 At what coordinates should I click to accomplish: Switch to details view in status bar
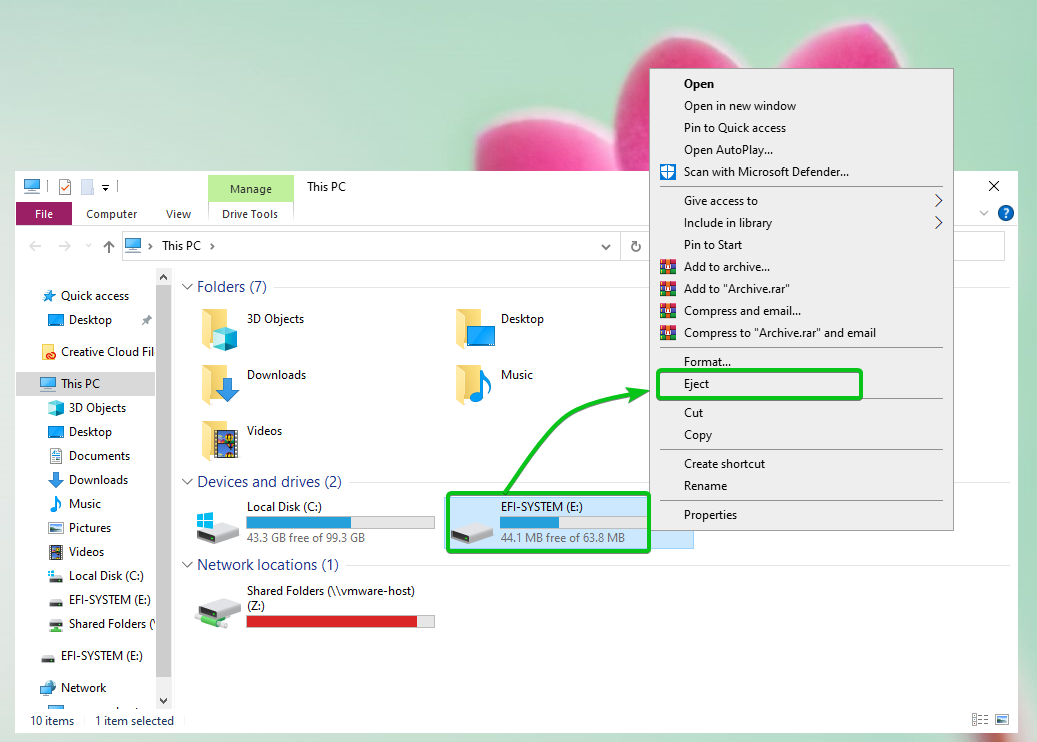point(981,720)
